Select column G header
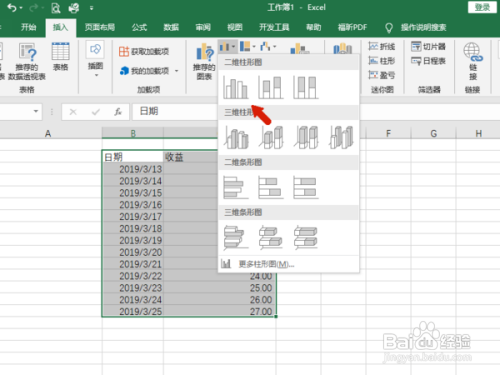Viewport: 500px width, 375px height. 433,134
